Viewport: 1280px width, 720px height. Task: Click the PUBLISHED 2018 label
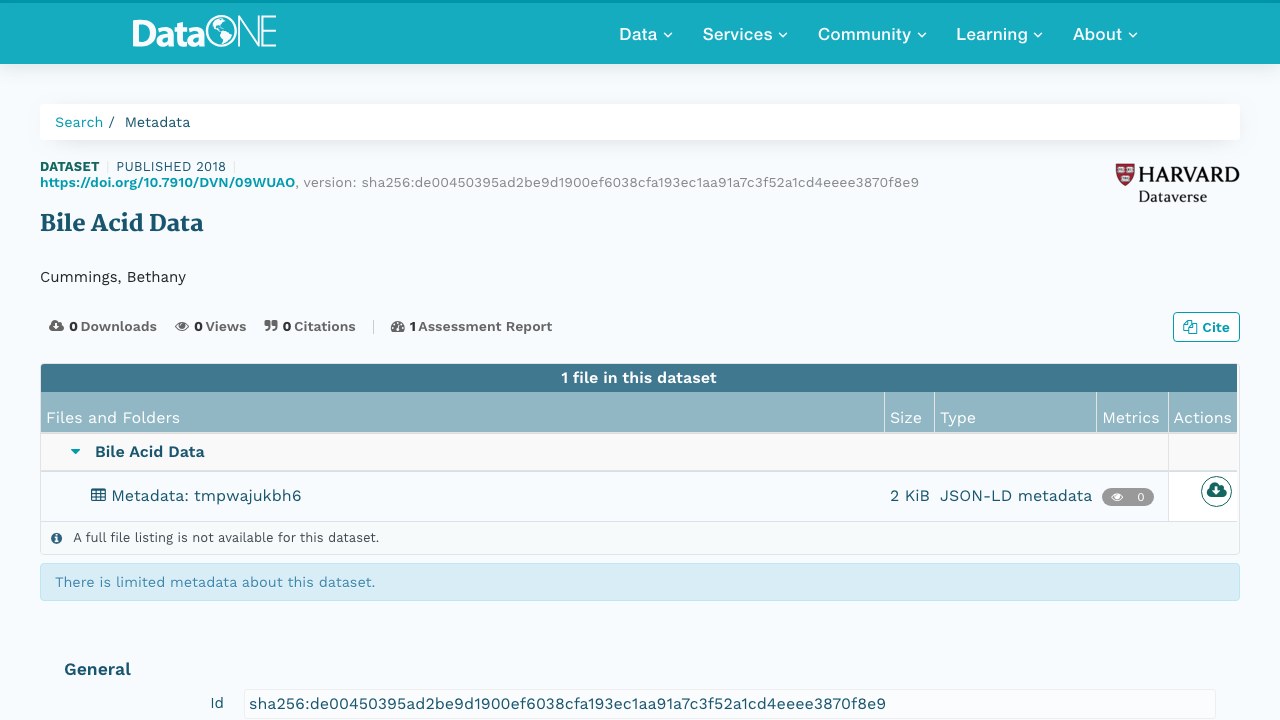[x=171, y=167]
